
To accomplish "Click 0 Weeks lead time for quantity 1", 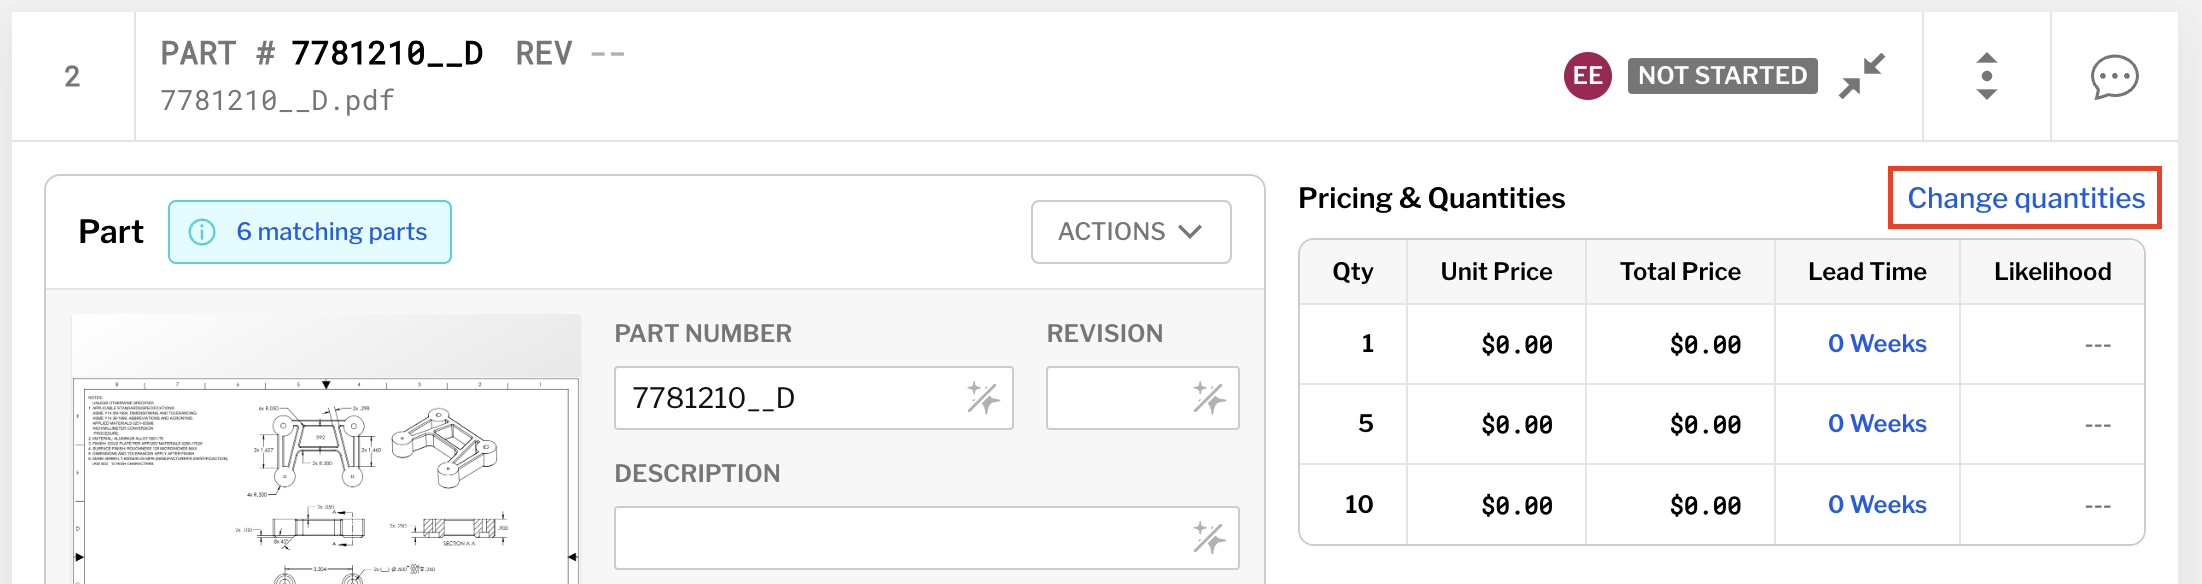I will click(1876, 342).
